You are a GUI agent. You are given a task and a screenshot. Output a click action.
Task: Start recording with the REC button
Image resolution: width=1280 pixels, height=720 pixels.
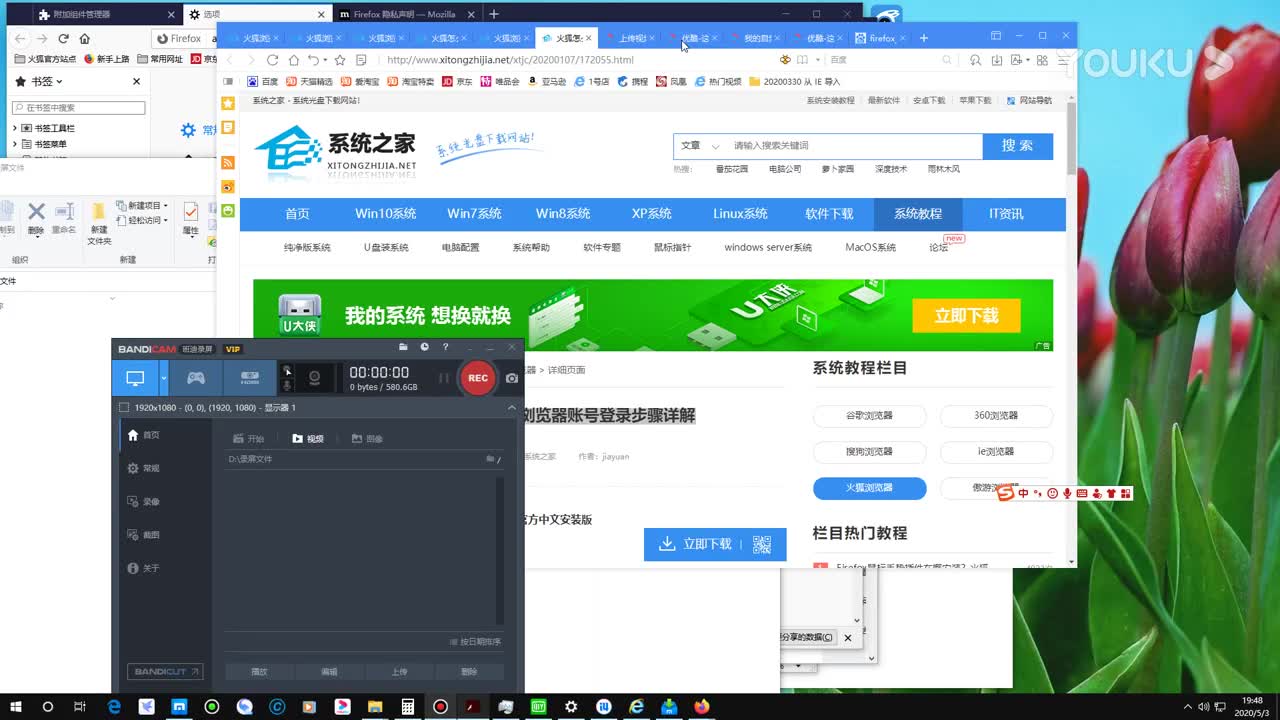[477, 378]
